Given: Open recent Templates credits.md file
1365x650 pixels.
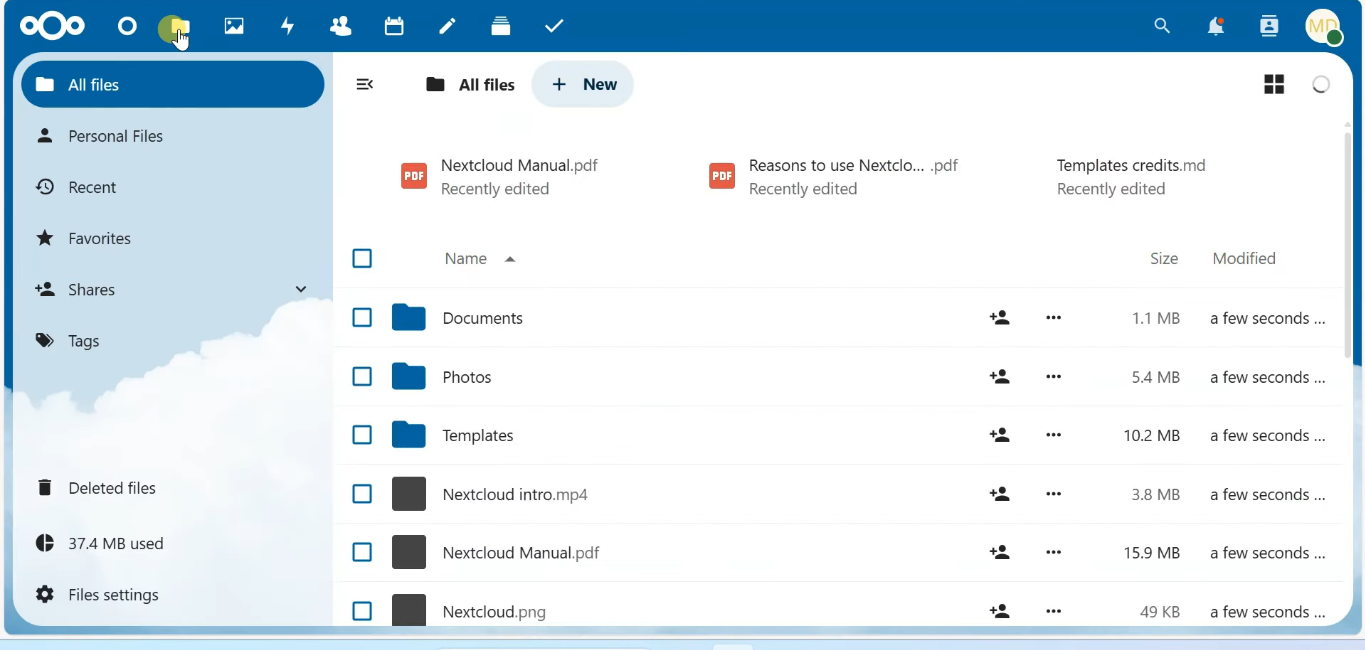Looking at the screenshot, I should [x=1132, y=178].
